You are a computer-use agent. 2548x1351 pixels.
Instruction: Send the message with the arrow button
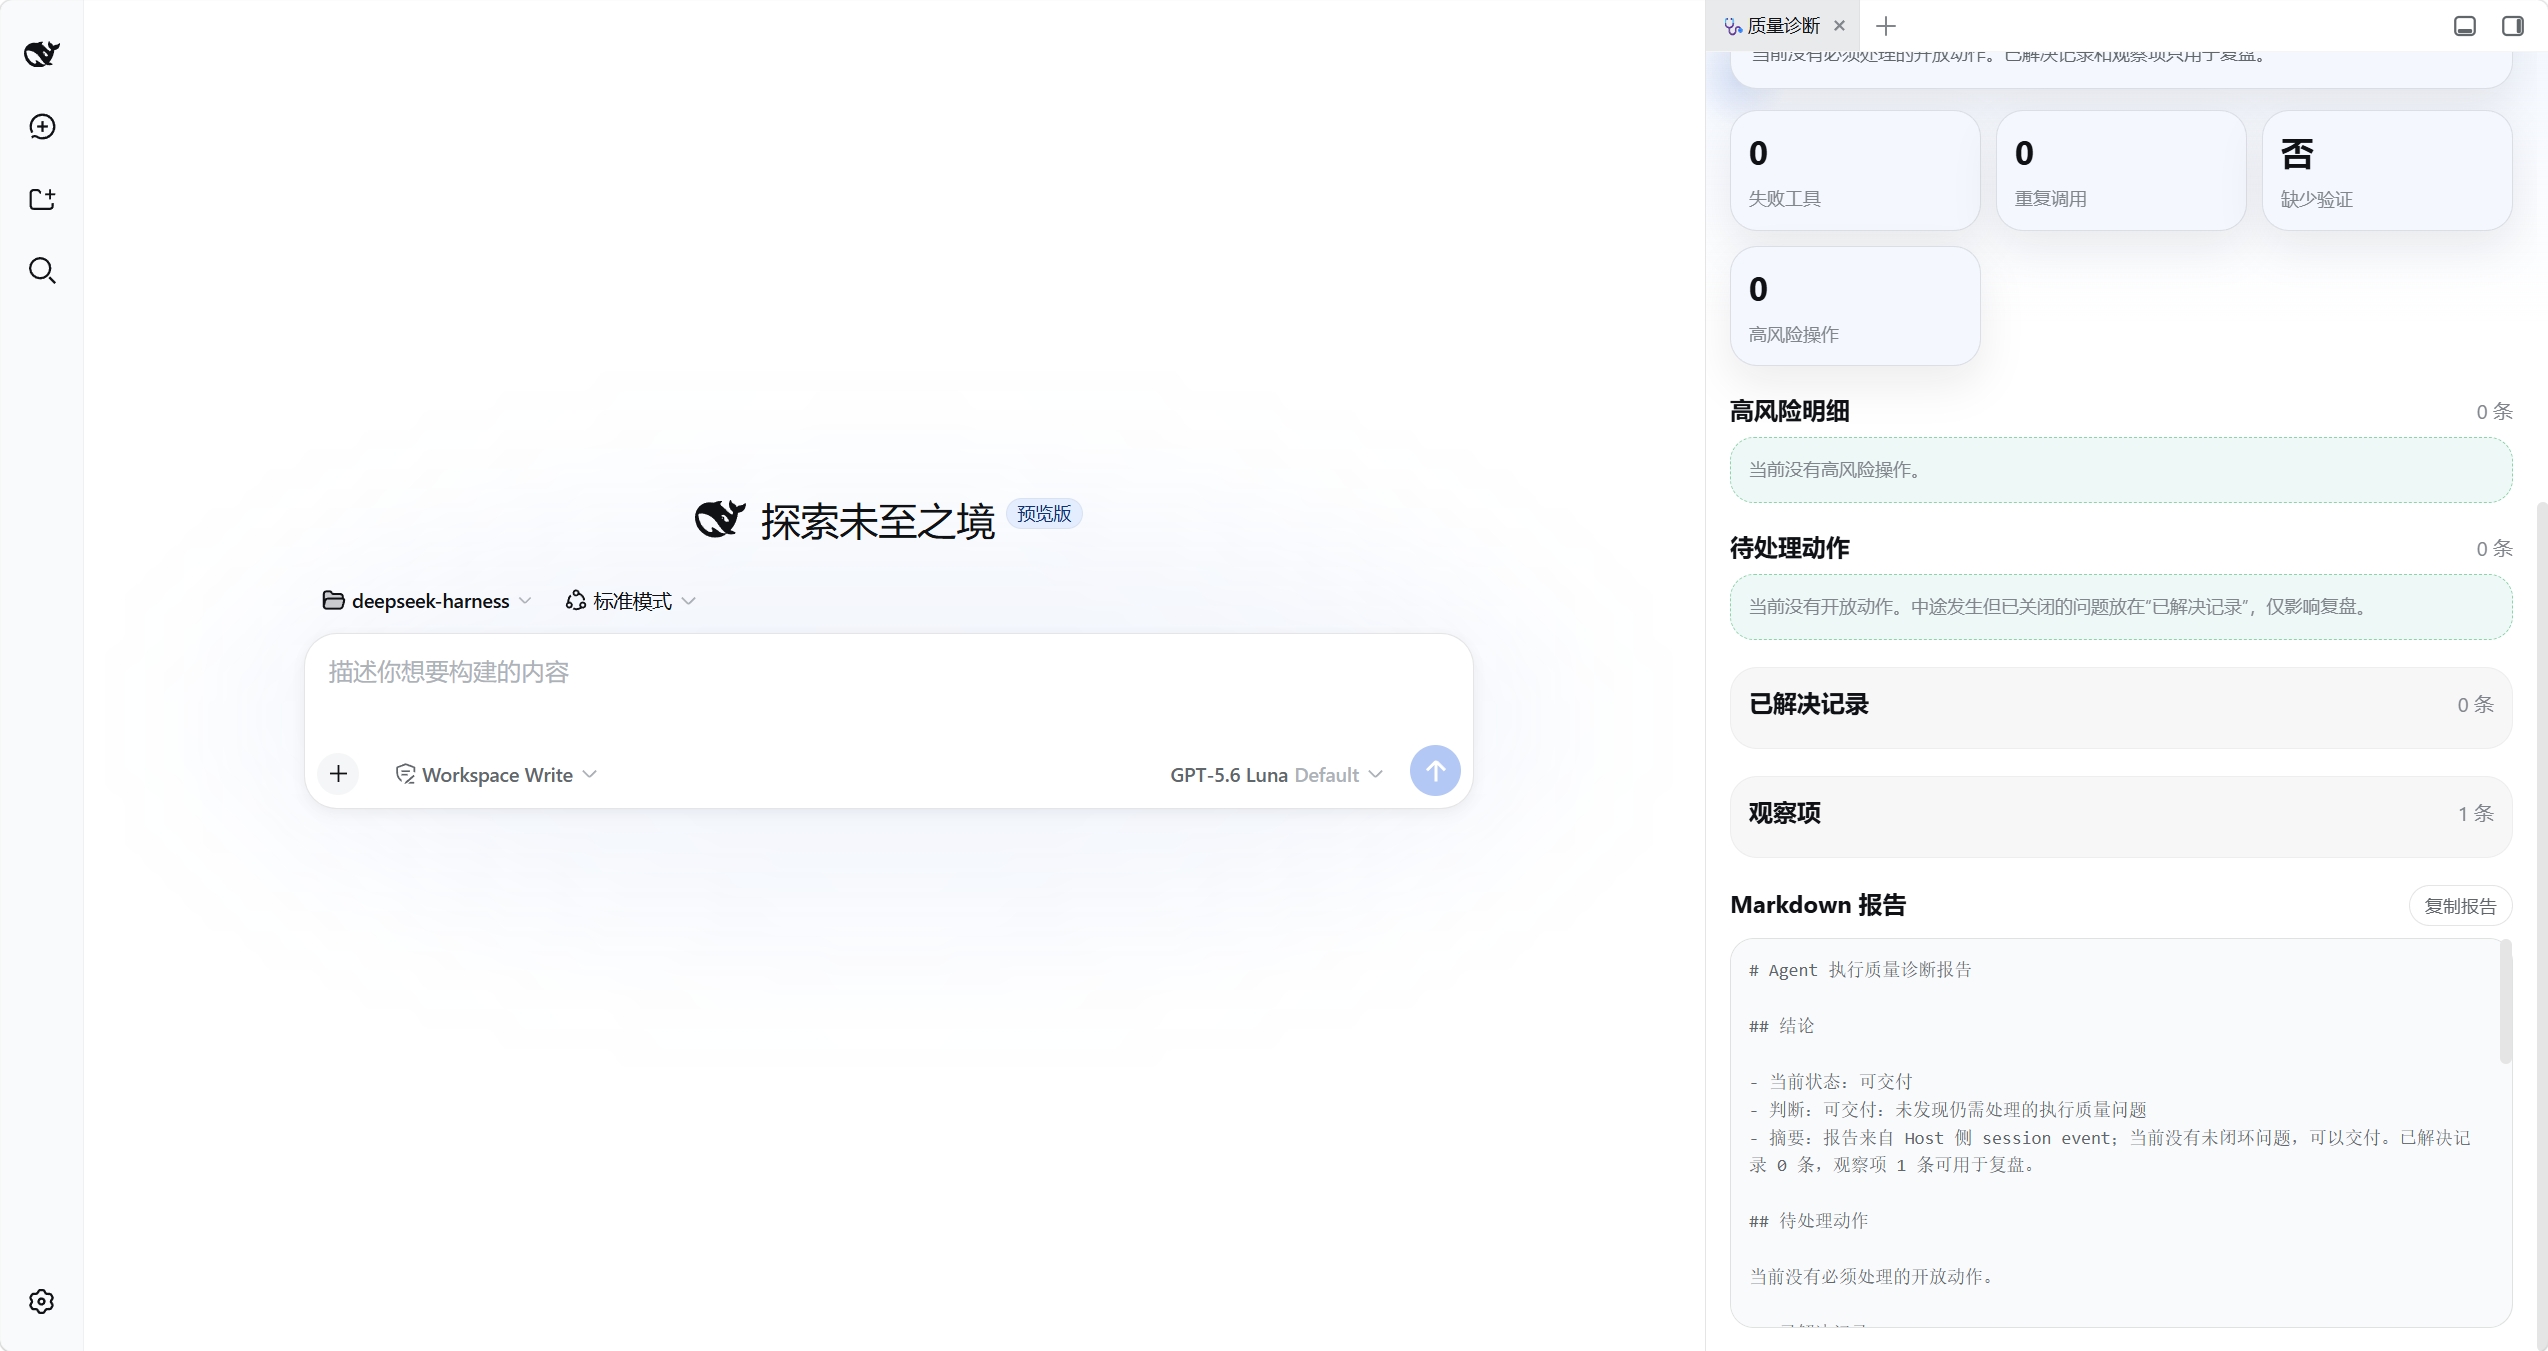click(x=1435, y=771)
